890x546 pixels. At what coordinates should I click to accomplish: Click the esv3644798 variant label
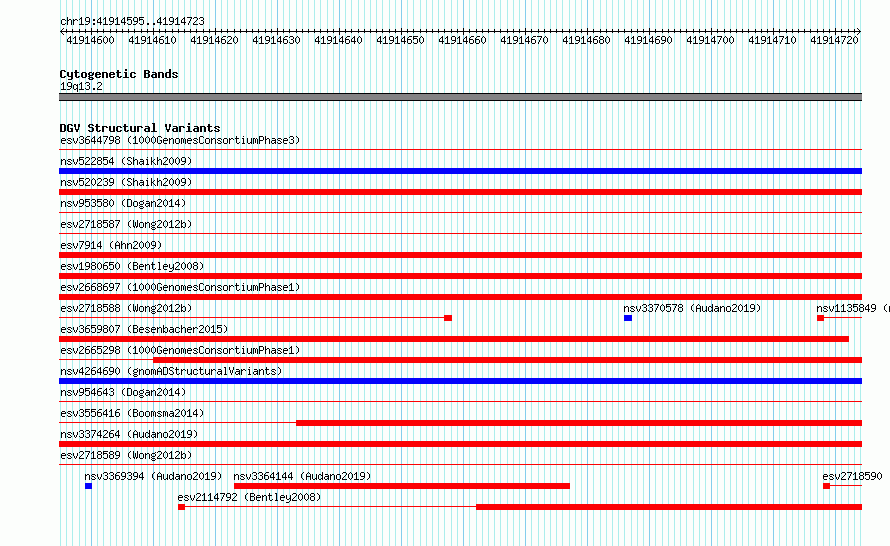tap(180, 140)
